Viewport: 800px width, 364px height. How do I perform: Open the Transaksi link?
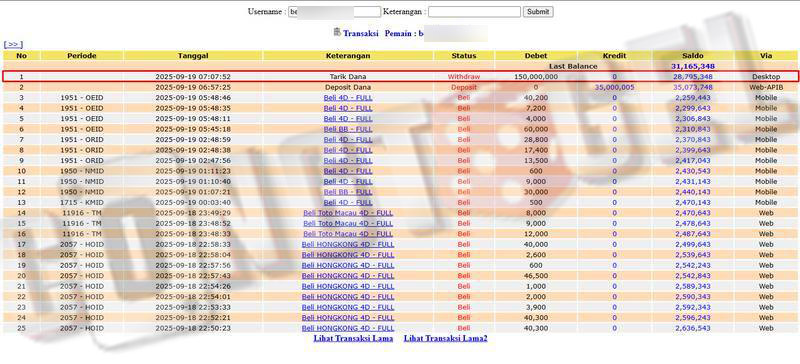pyautogui.click(x=361, y=33)
